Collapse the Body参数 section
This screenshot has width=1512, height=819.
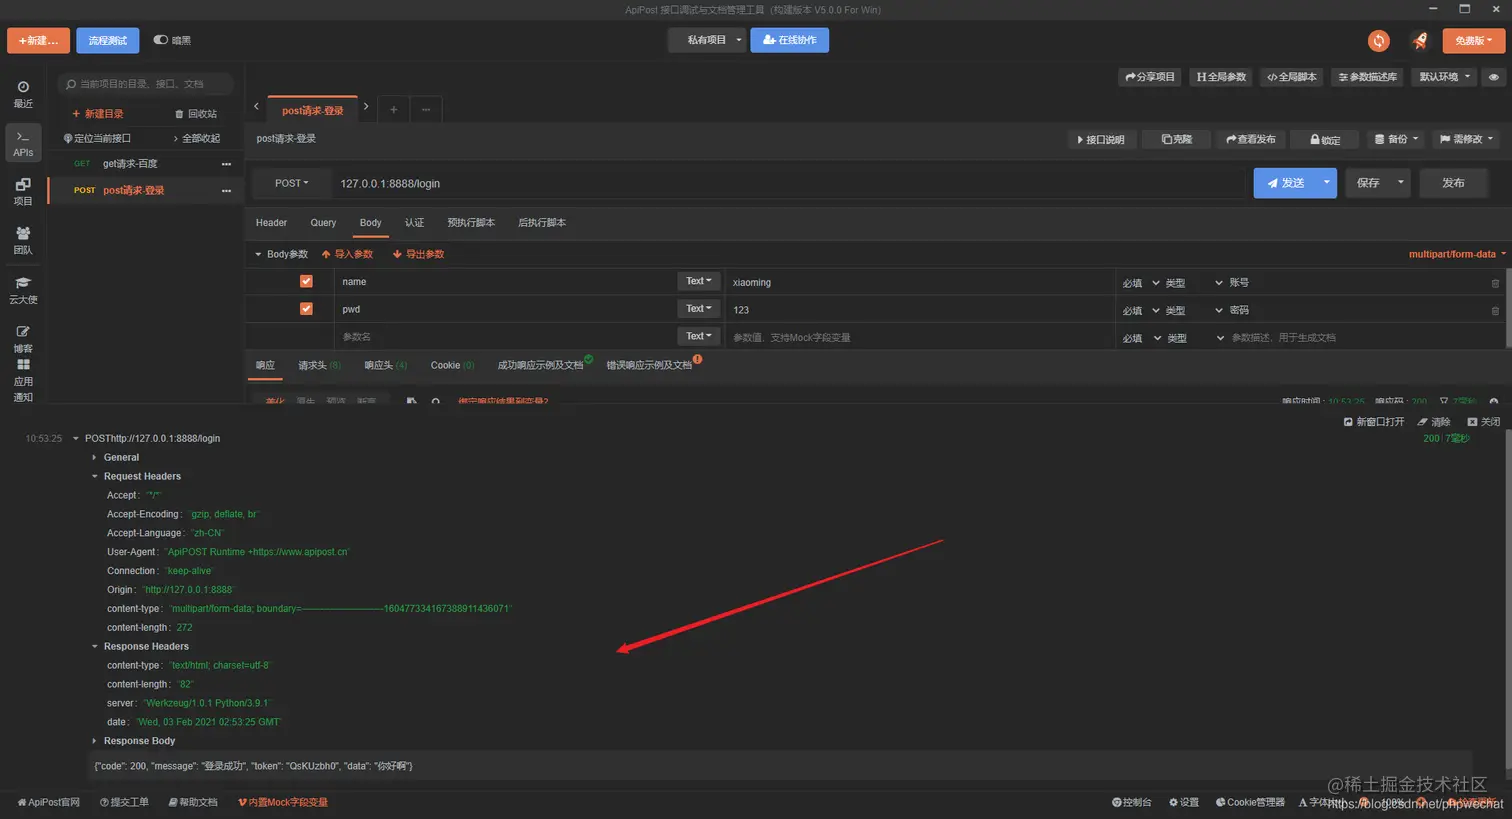click(x=258, y=254)
